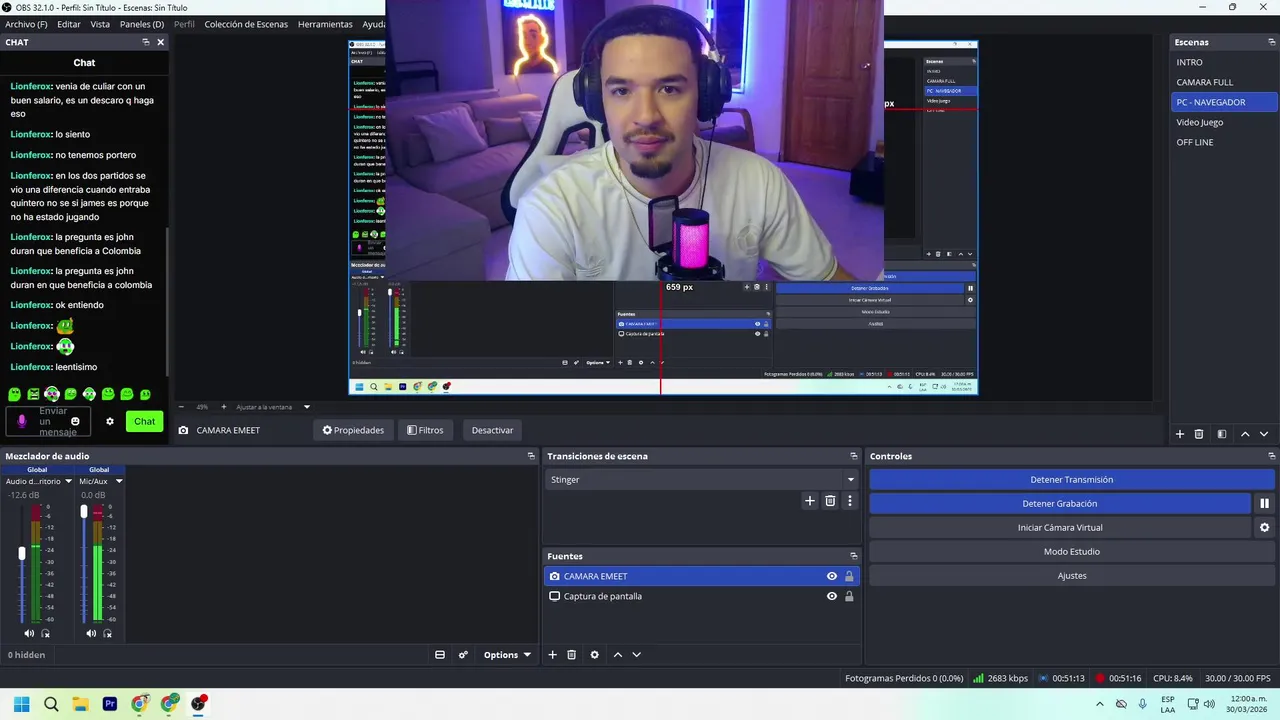The height and width of the screenshot is (720, 1280).
Task: Toggle monitoring headphone for Mic/Aux
Action: pos(108,633)
